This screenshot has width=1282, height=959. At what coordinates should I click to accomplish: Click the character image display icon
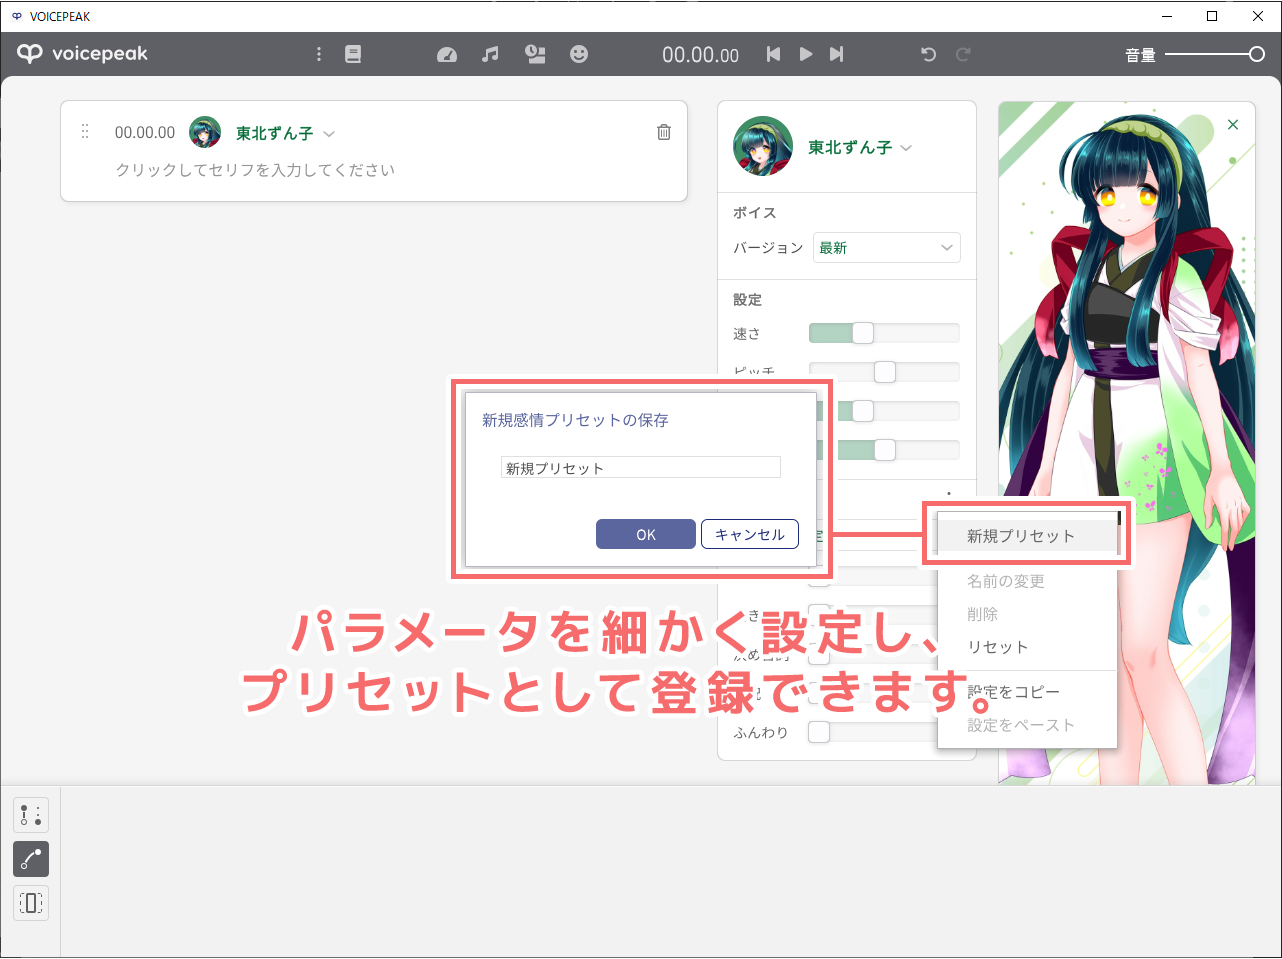[535, 54]
